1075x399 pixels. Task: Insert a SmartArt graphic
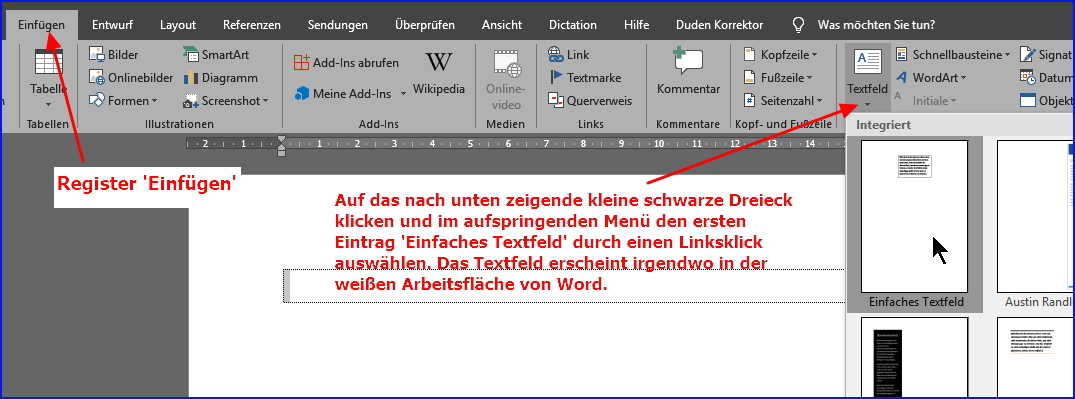pyautogui.click(x=216, y=55)
